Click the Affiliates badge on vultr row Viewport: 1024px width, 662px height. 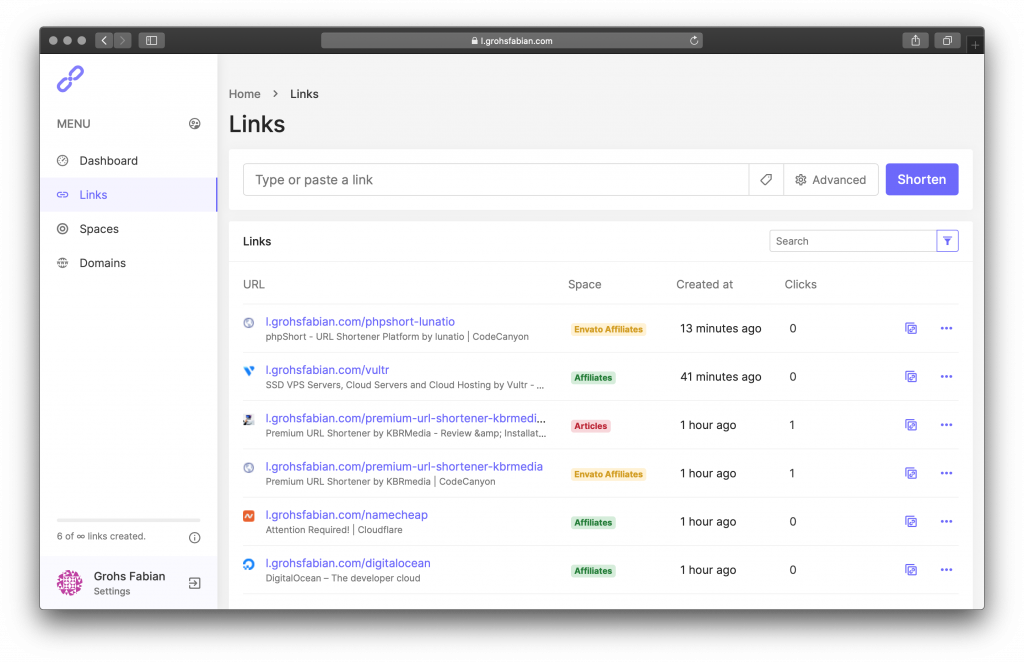[593, 377]
